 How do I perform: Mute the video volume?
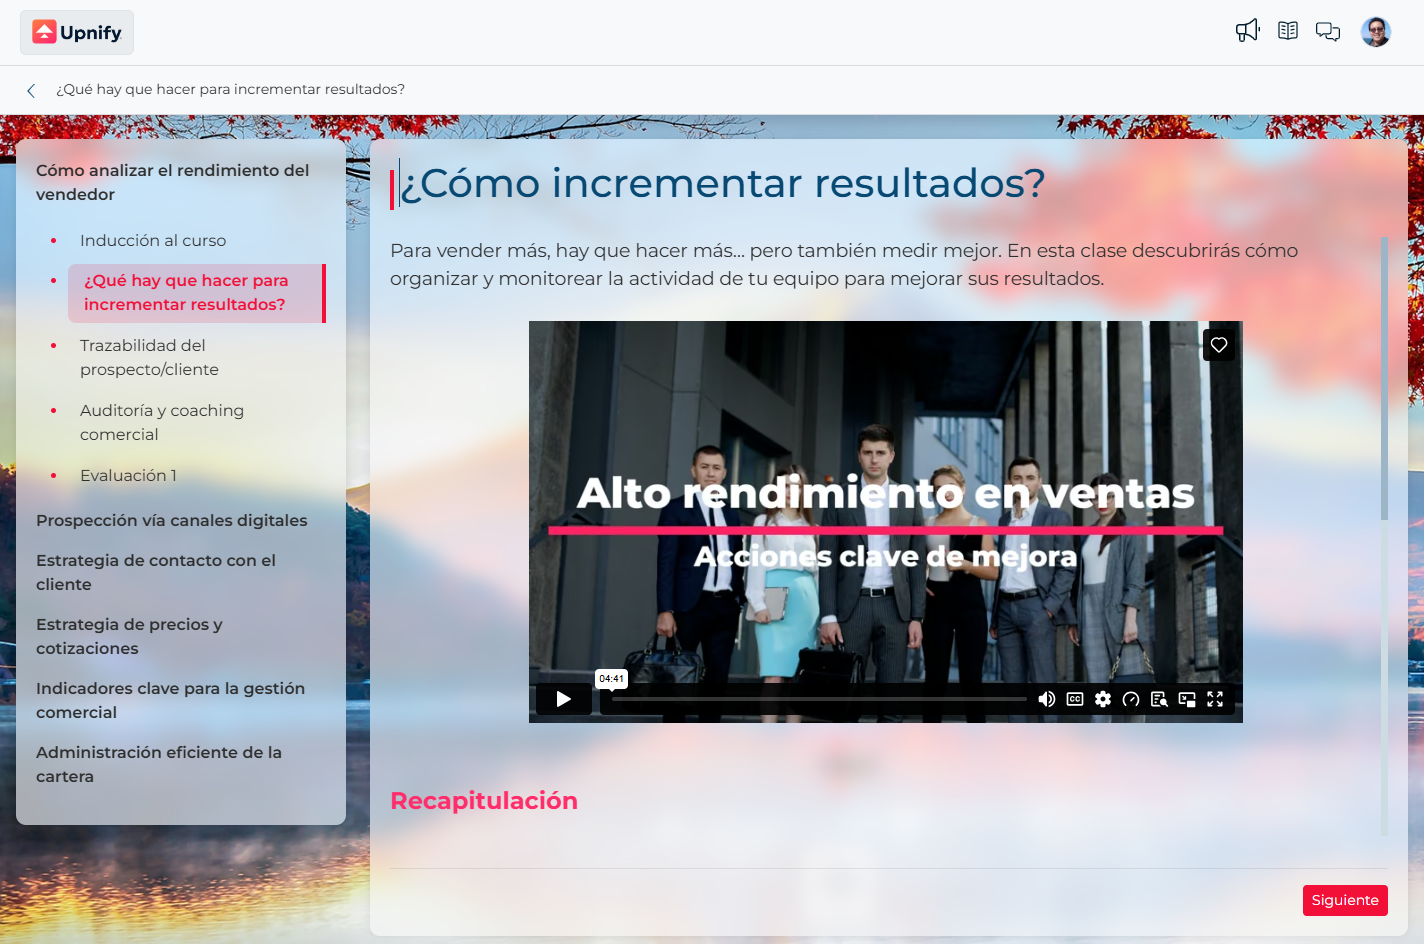click(x=1047, y=699)
